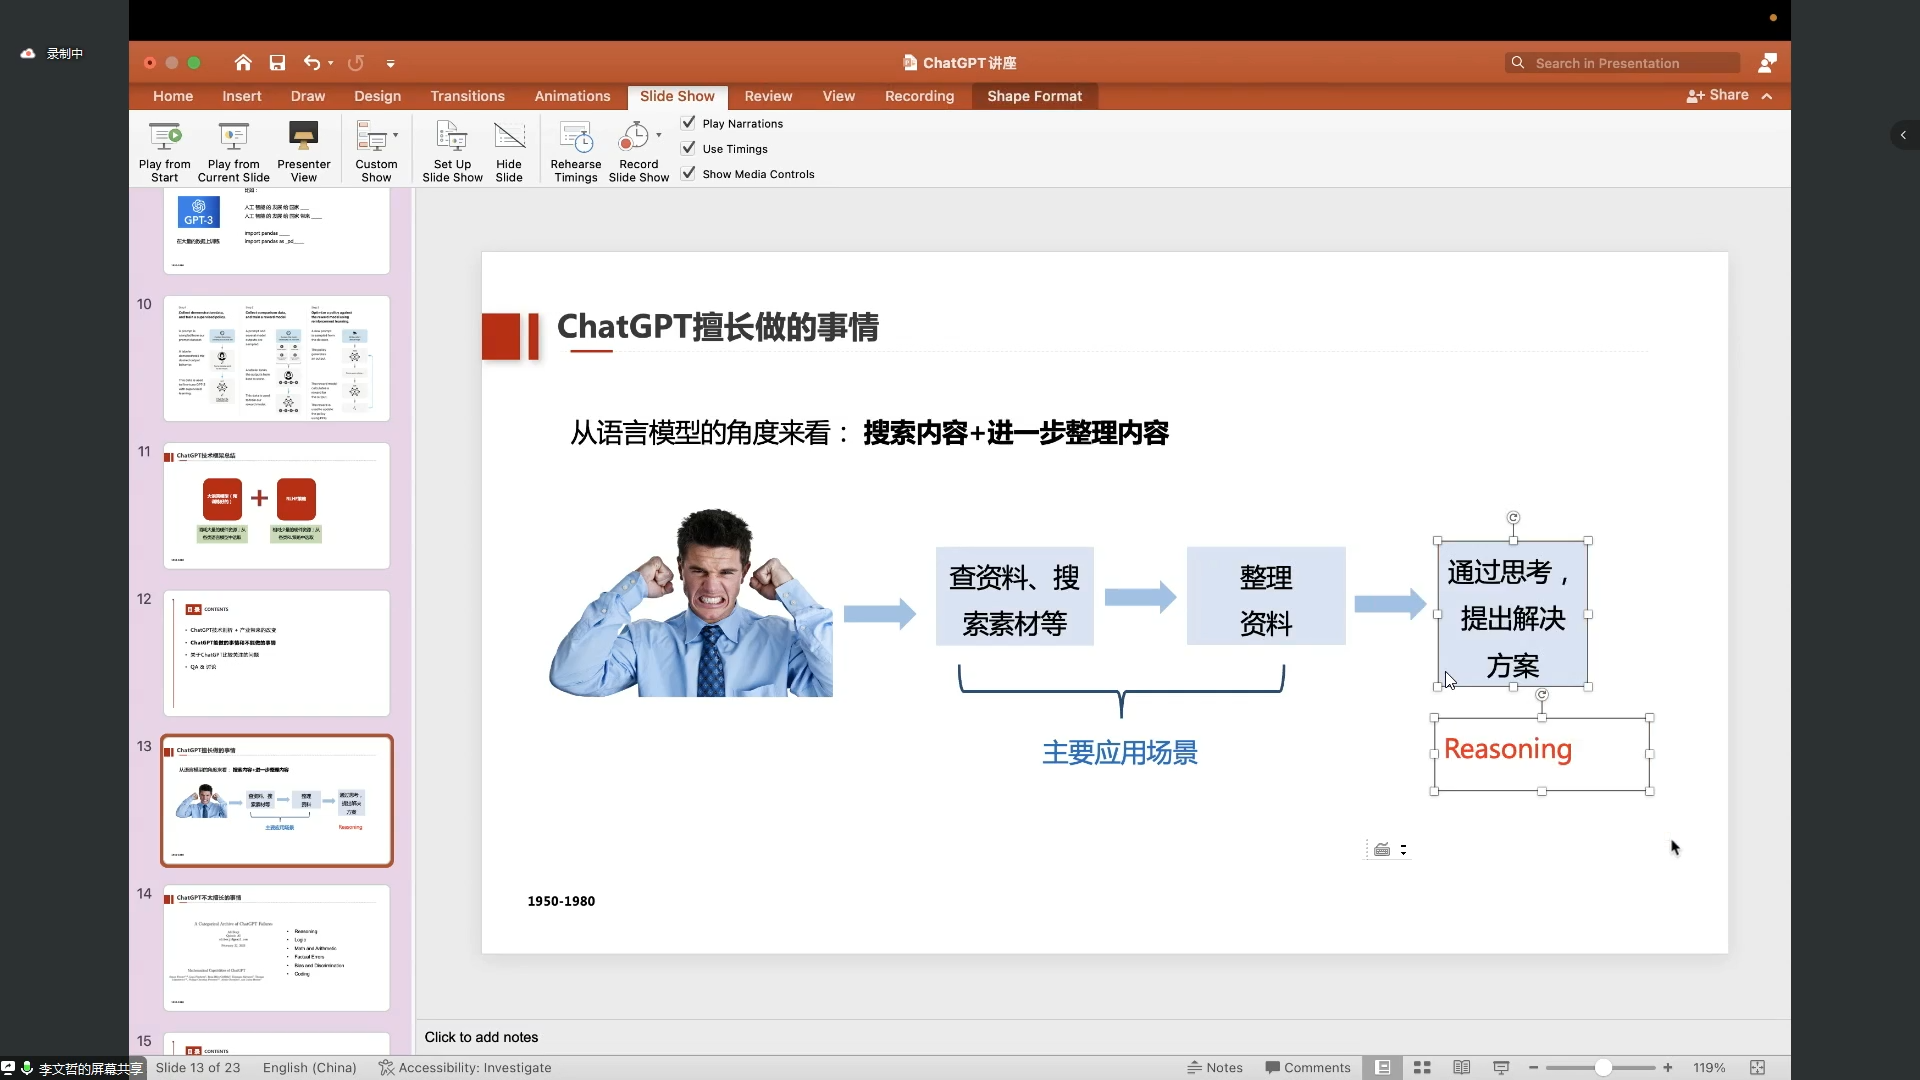Screen dimensions: 1920x1080
Task: Click the Search in Presentation field
Action: [1622, 63]
